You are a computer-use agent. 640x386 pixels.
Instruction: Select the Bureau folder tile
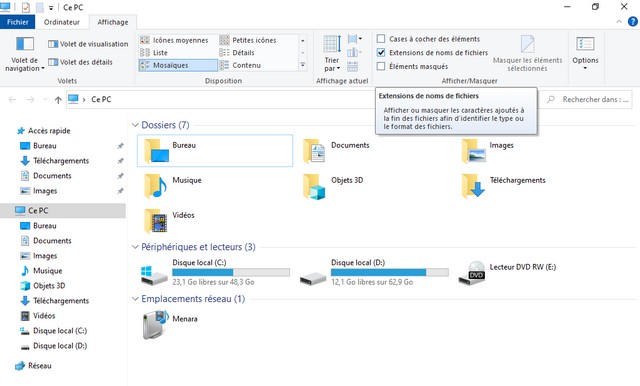215,151
